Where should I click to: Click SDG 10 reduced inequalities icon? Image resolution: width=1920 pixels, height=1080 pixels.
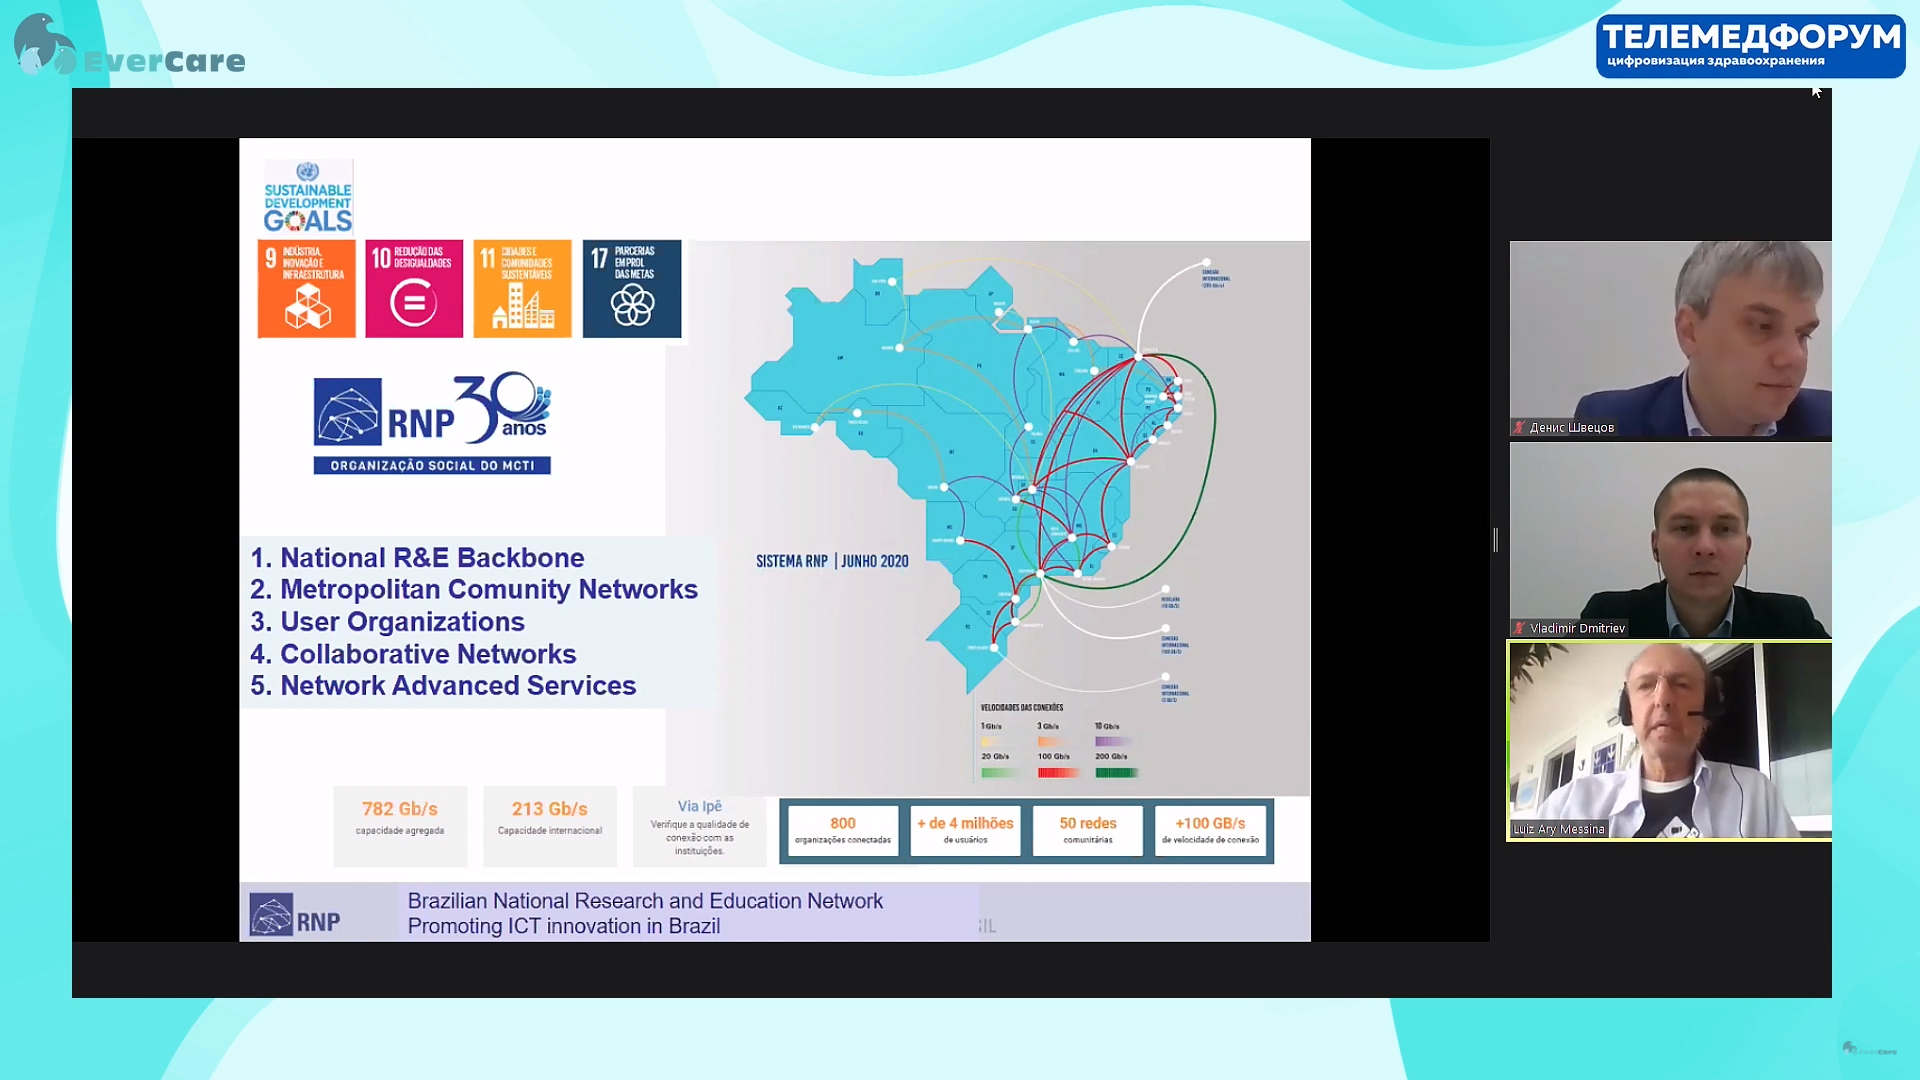coord(414,289)
